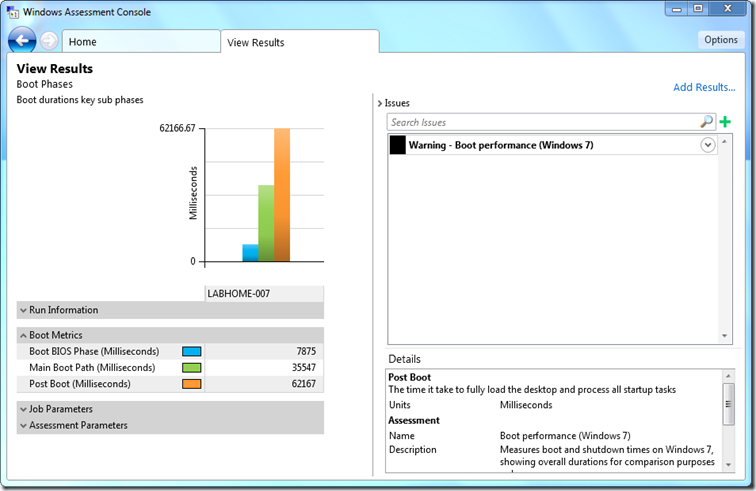Open the Options button

pos(720,40)
